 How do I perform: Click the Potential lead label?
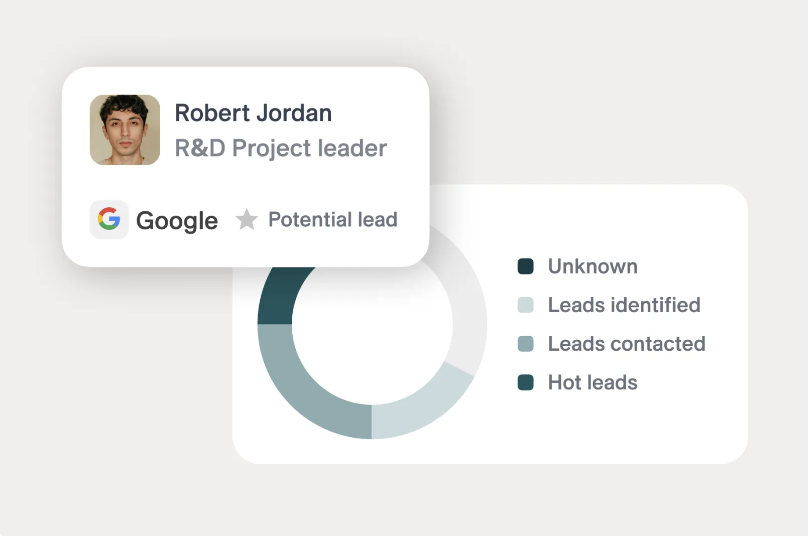333,220
